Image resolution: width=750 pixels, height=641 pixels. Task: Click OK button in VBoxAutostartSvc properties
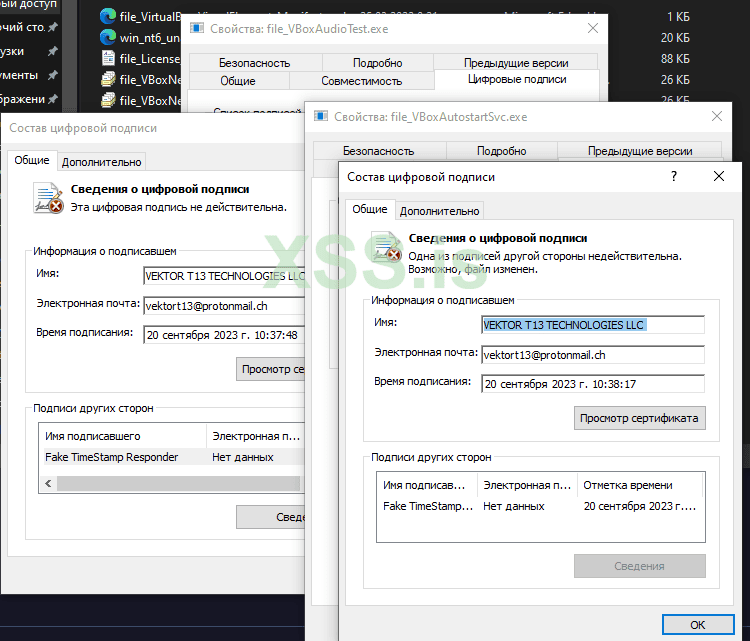[698, 625]
